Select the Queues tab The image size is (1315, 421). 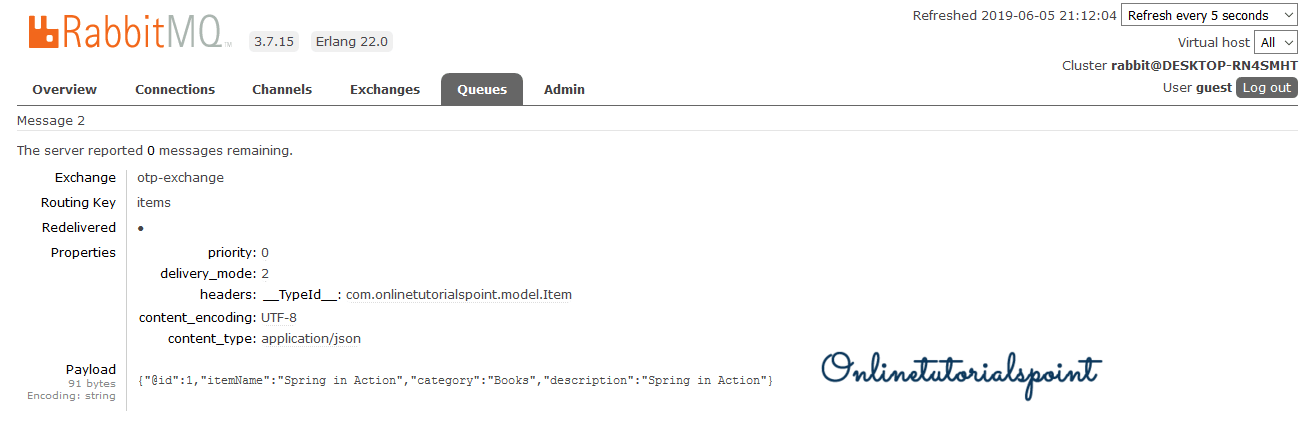[482, 89]
